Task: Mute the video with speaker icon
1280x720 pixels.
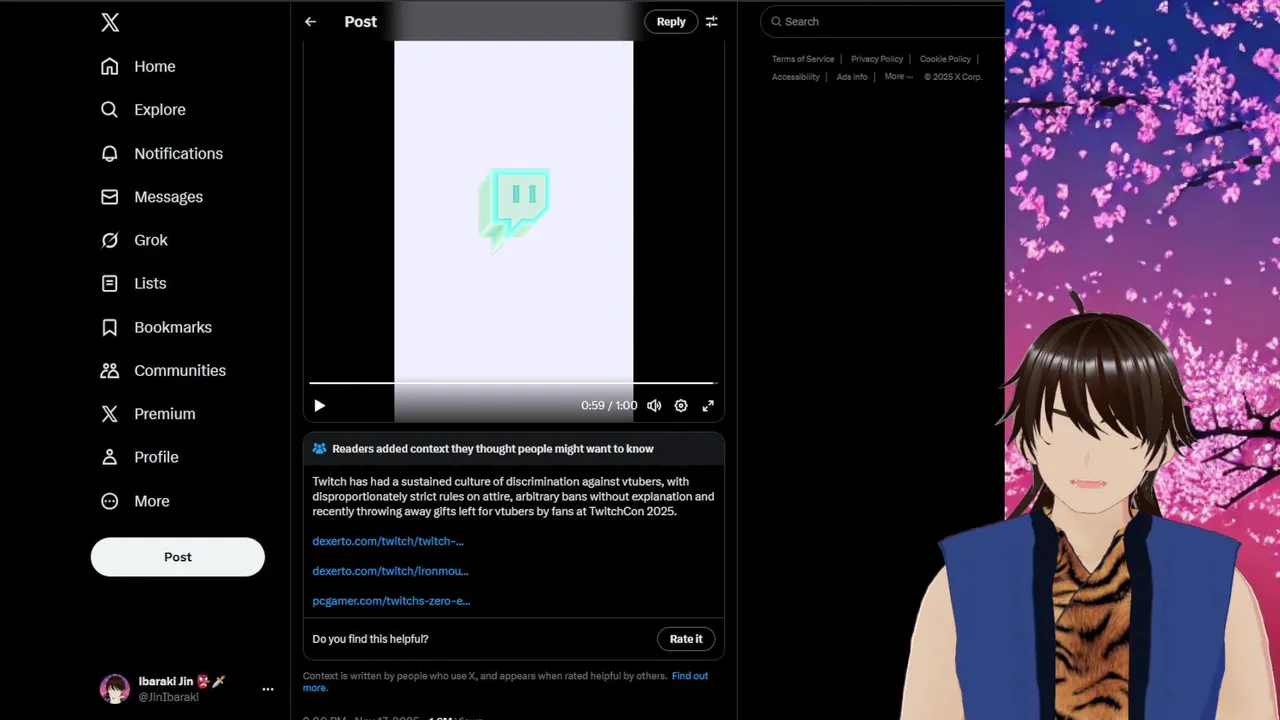Action: (654, 405)
